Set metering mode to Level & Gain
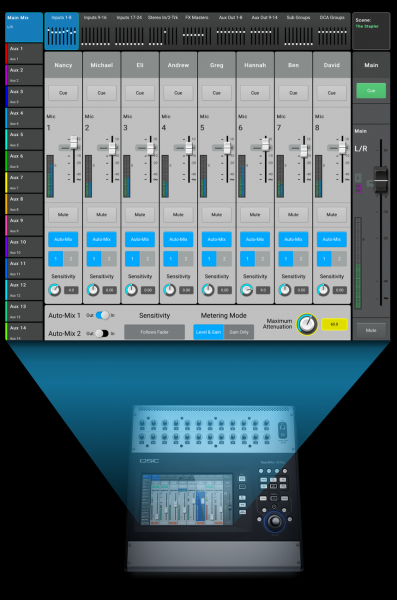The image size is (397, 600). [x=208, y=332]
